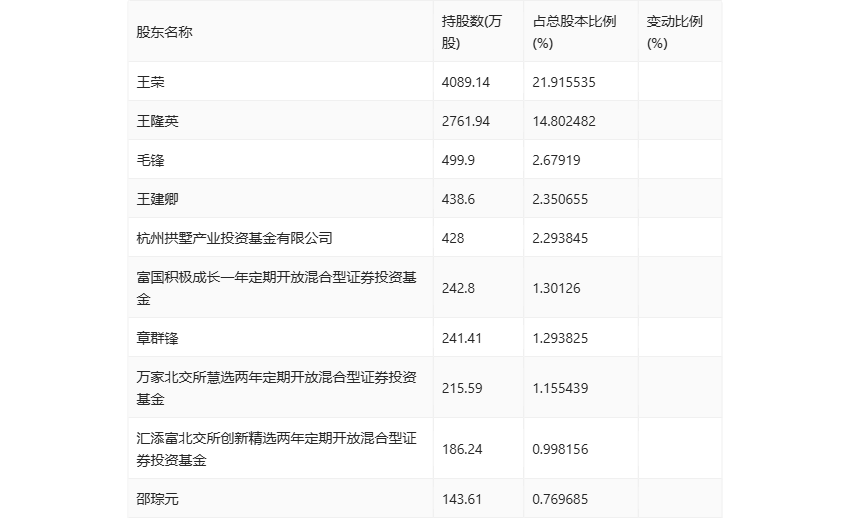
Task: Select 汇添富北交所创新精选 fund name
Action: point(276,449)
